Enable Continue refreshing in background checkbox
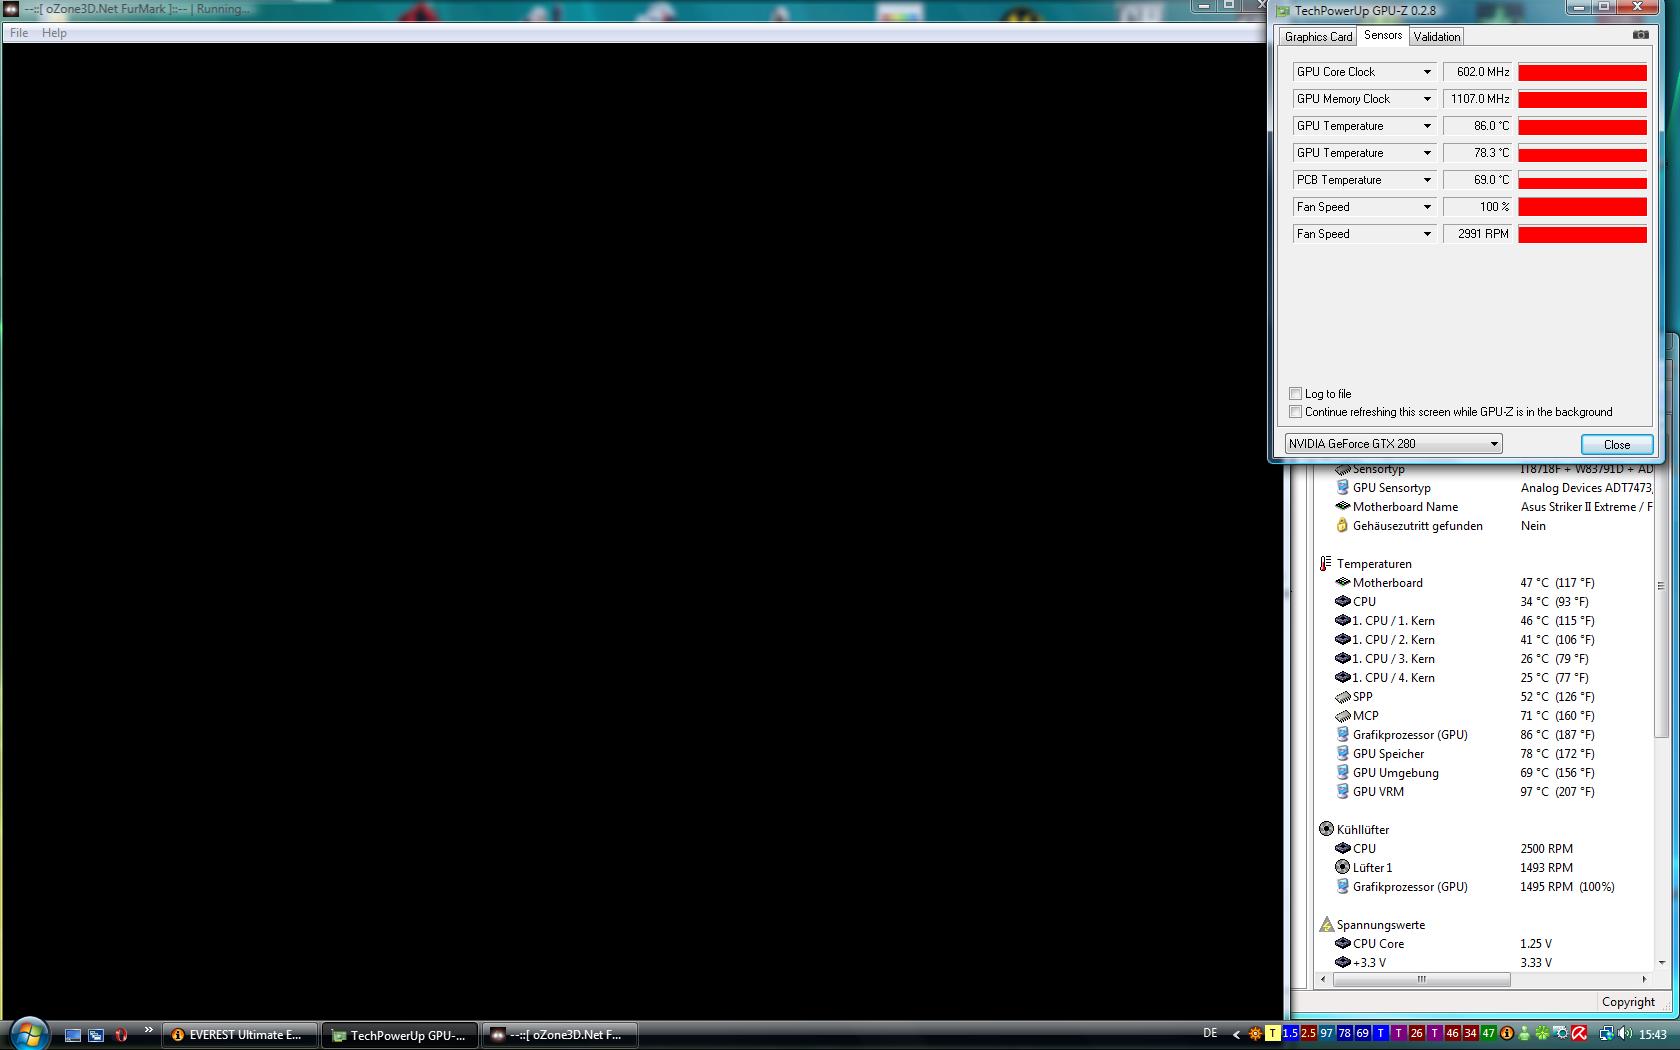 [x=1296, y=412]
